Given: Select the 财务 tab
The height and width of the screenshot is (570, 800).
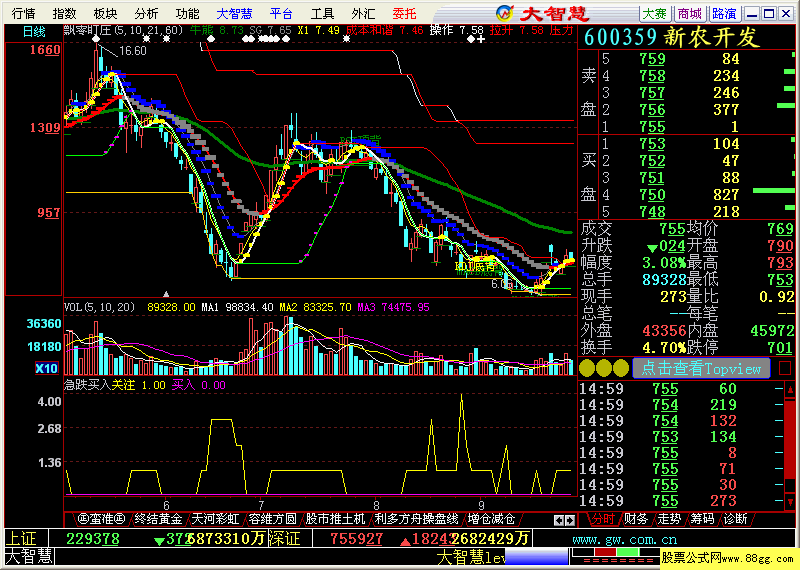Looking at the screenshot, I should coord(636,519).
